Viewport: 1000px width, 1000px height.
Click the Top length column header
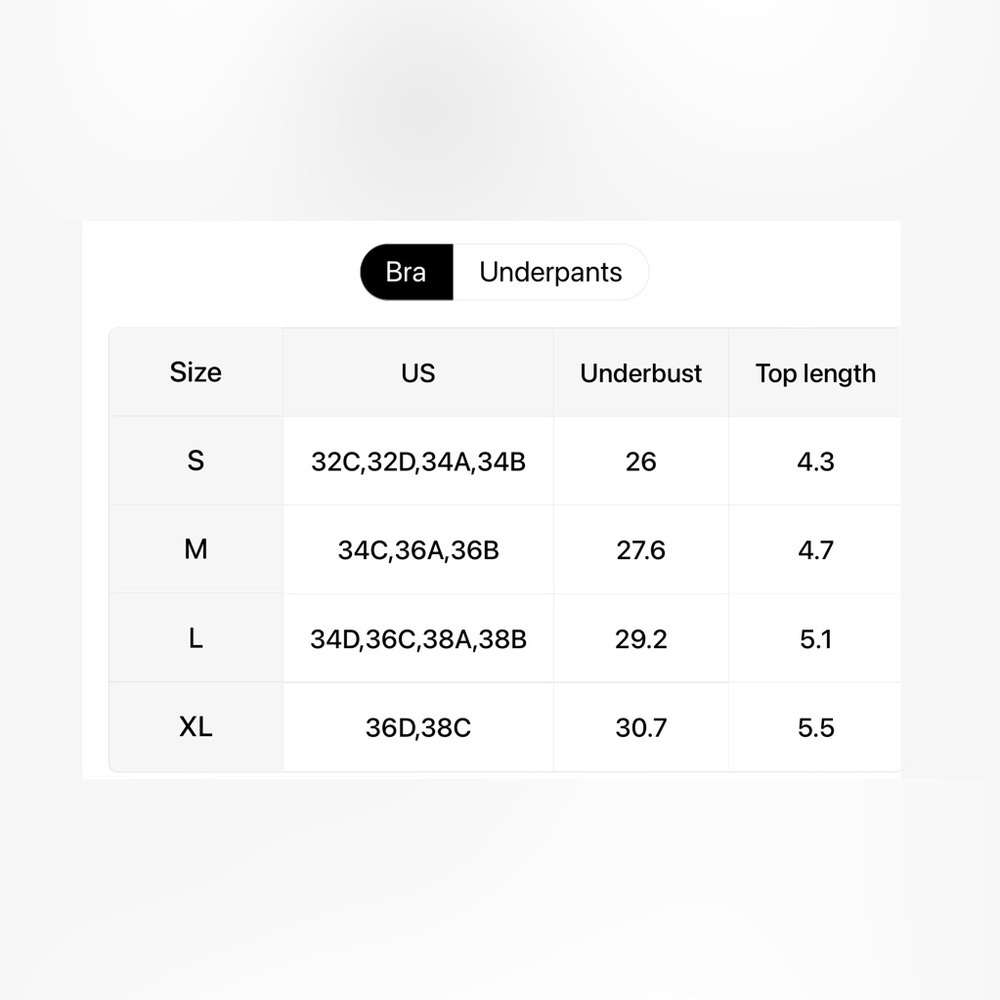click(815, 372)
